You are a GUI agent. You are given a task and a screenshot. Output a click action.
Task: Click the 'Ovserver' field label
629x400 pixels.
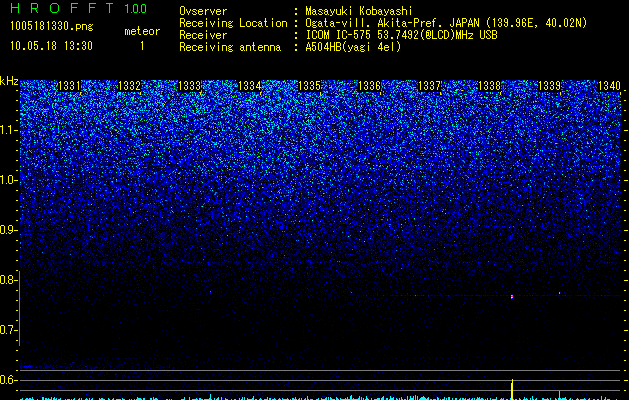click(203, 11)
